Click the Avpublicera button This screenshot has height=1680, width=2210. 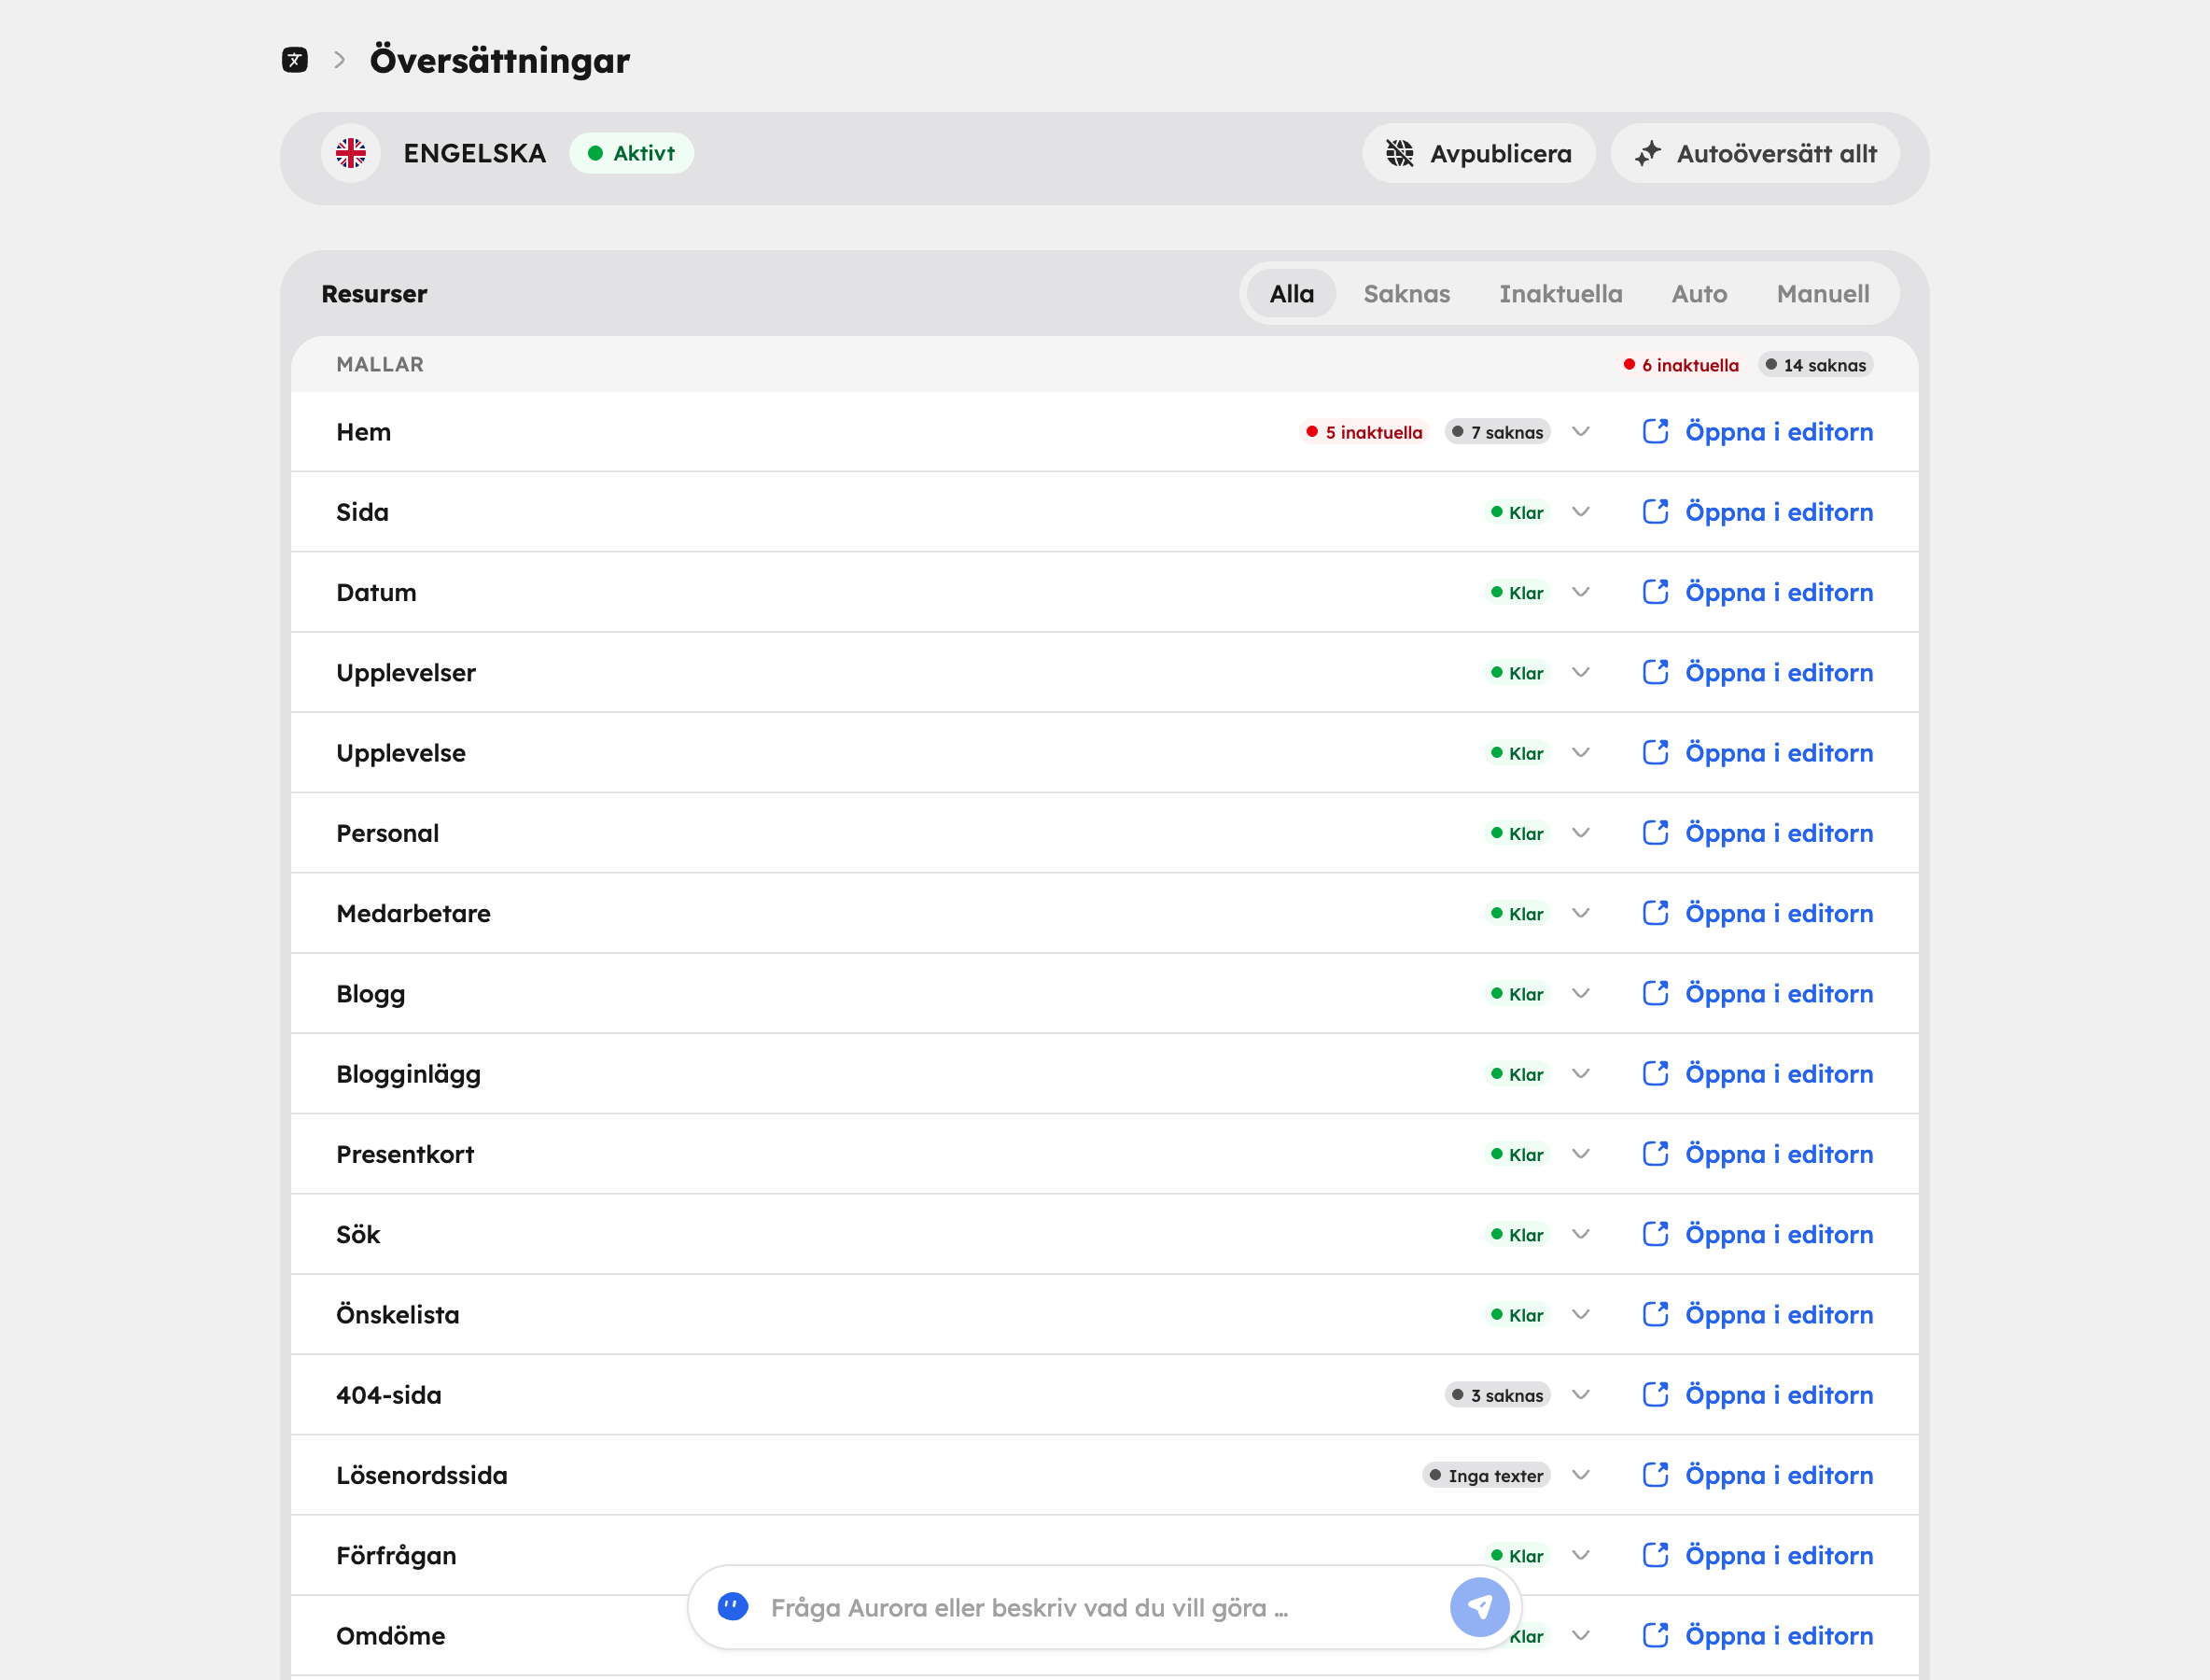(x=1478, y=153)
